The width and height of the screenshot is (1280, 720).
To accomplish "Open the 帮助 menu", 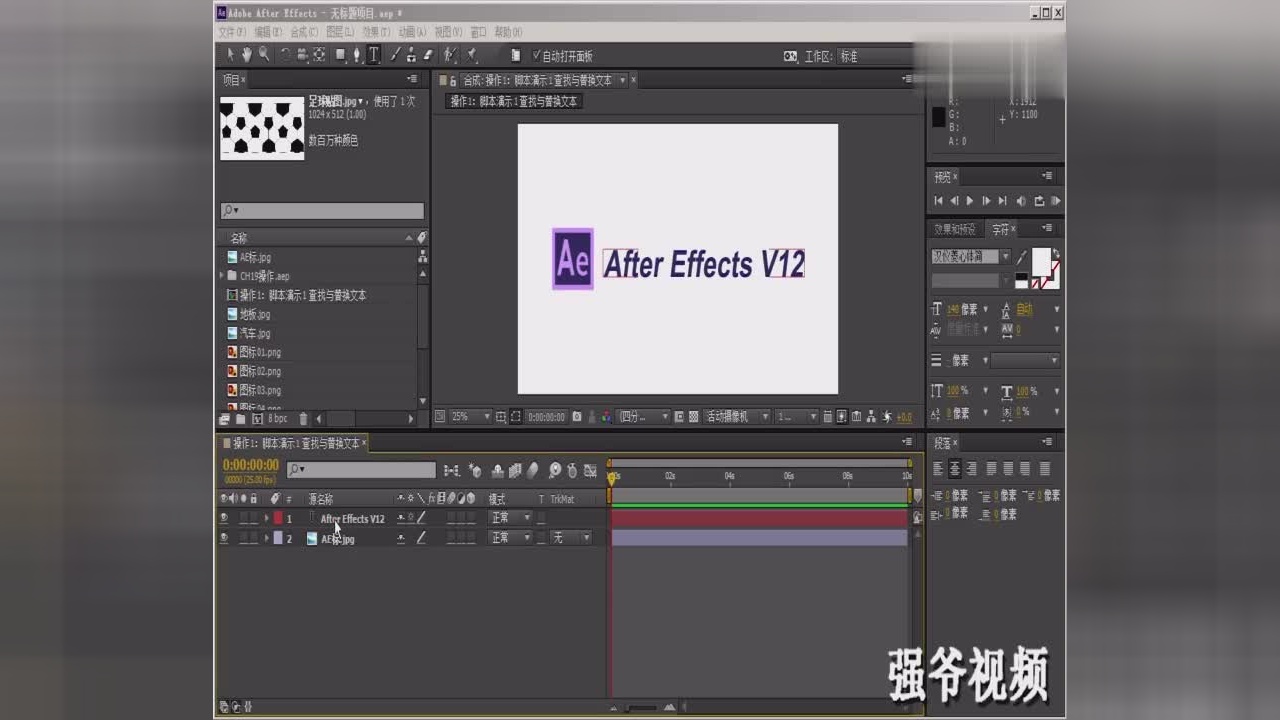I will click(508, 32).
